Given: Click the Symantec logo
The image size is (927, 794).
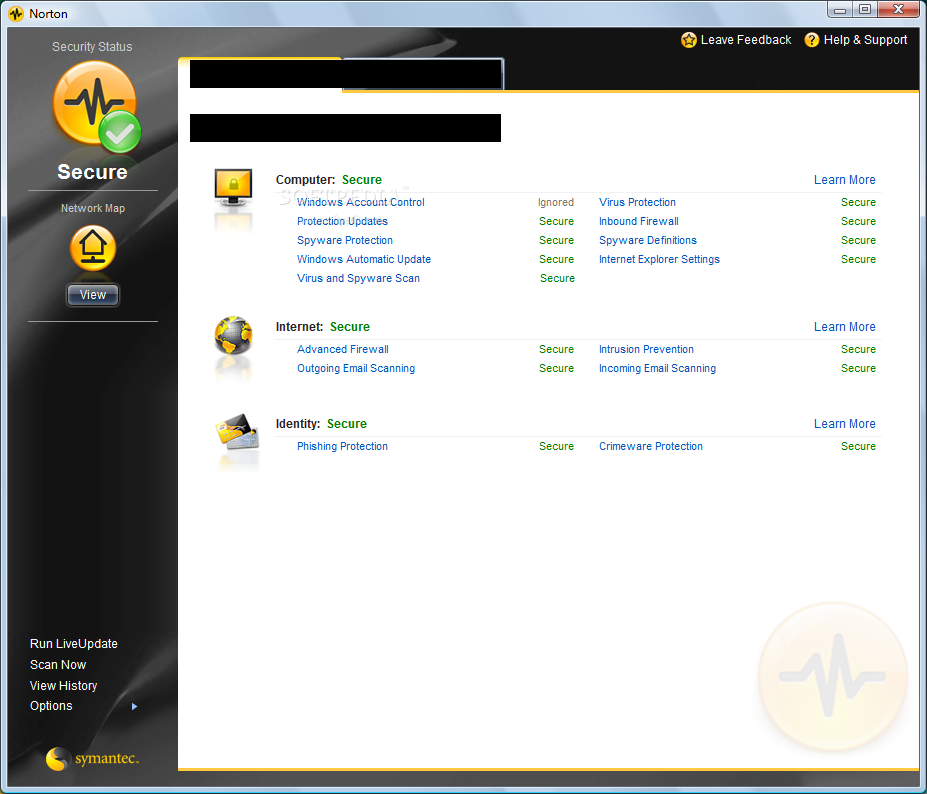Looking at the screenshot, I should (x=92, y=759).
